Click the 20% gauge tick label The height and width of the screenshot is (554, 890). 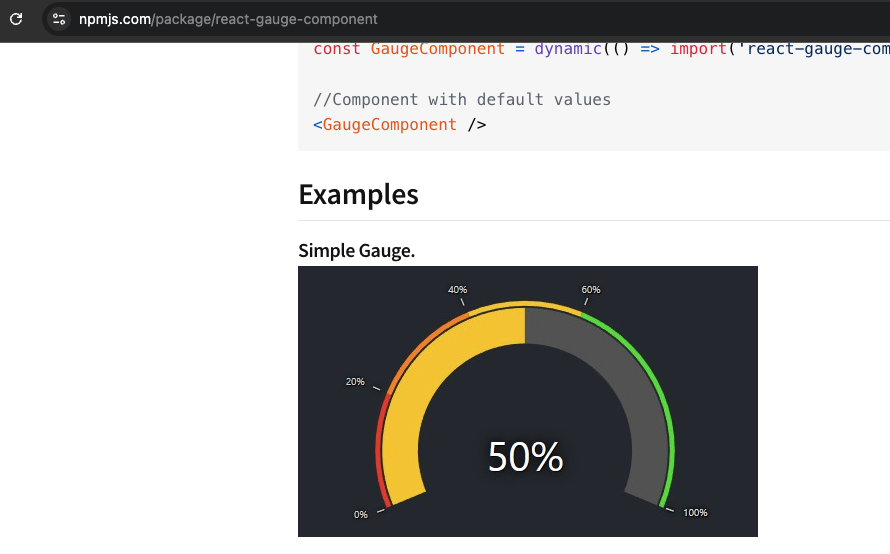point(355,381)
